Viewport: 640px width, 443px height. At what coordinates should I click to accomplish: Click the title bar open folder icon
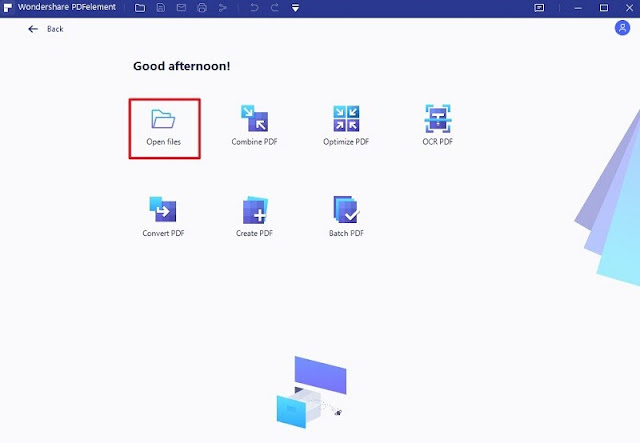(x=140, y=8)
